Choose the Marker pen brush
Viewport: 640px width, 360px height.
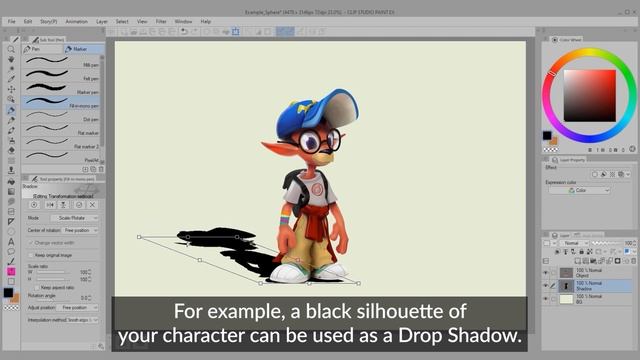tap(61, 89)
